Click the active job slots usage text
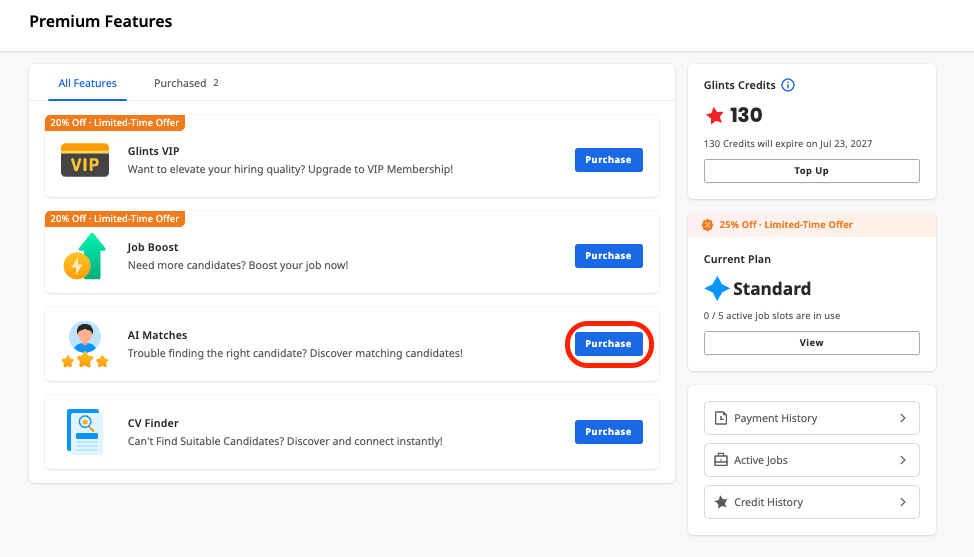Viewport: 974px width, 557px height. (771, 315)
